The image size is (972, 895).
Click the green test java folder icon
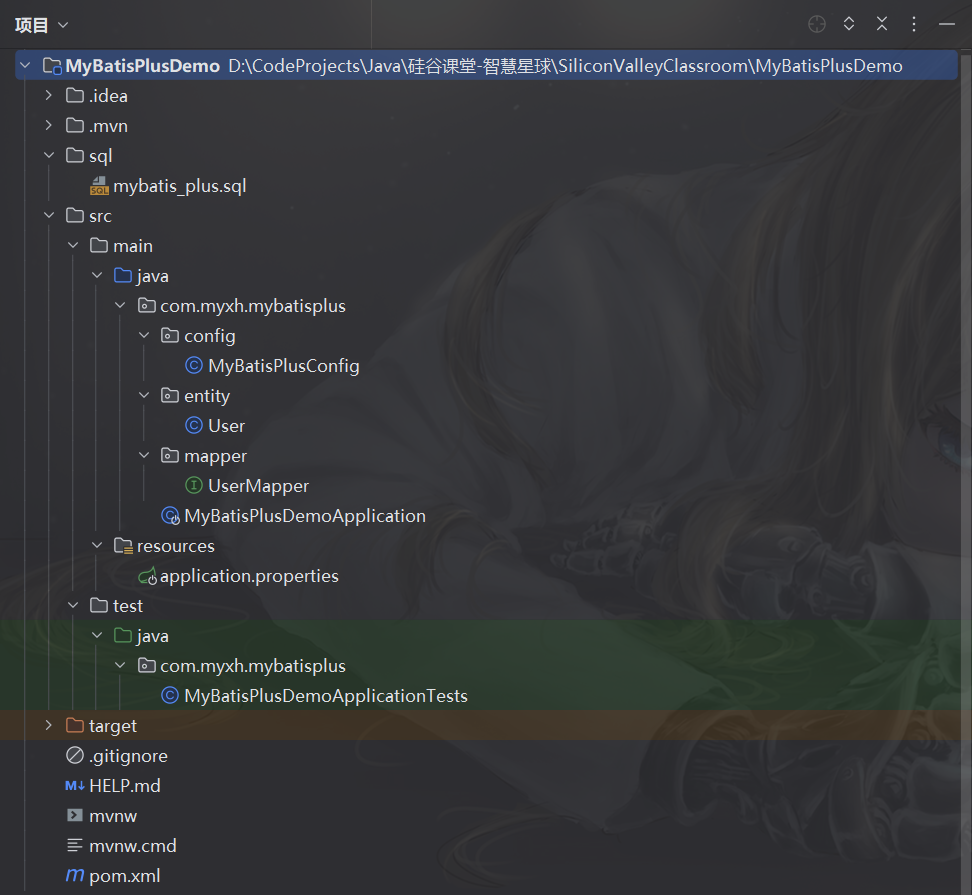123,635
